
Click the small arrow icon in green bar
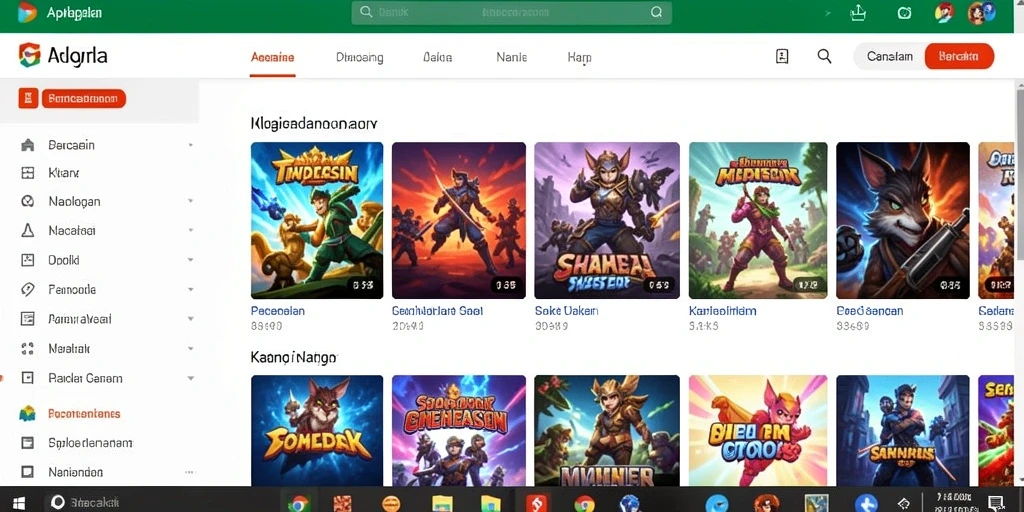(828, 12)
